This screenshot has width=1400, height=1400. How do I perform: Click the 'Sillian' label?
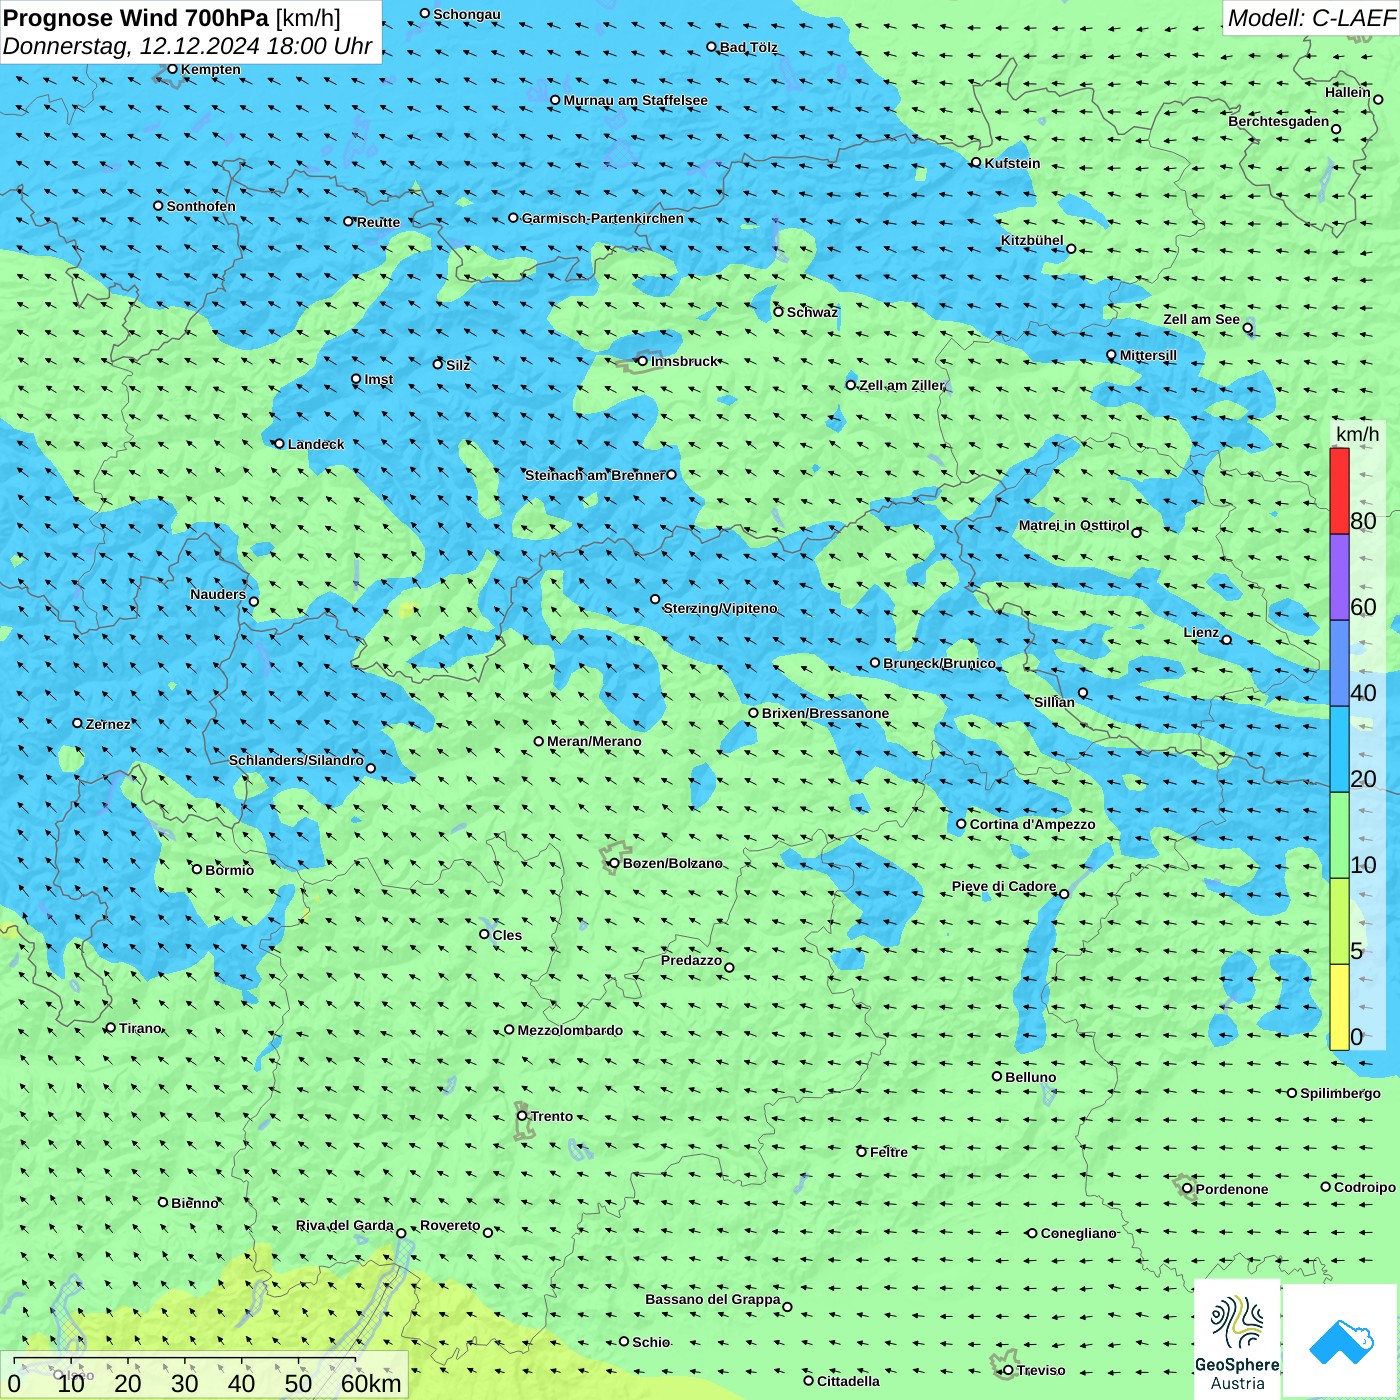point(1054,702)
